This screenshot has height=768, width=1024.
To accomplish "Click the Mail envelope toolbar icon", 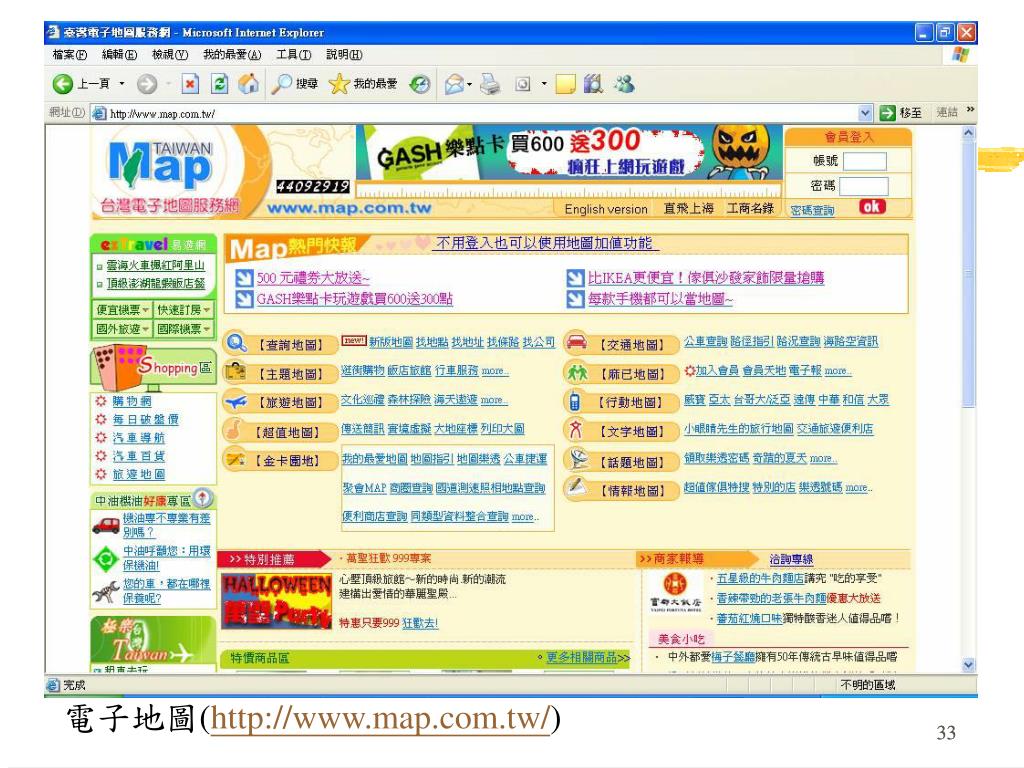I will (454, 84).
